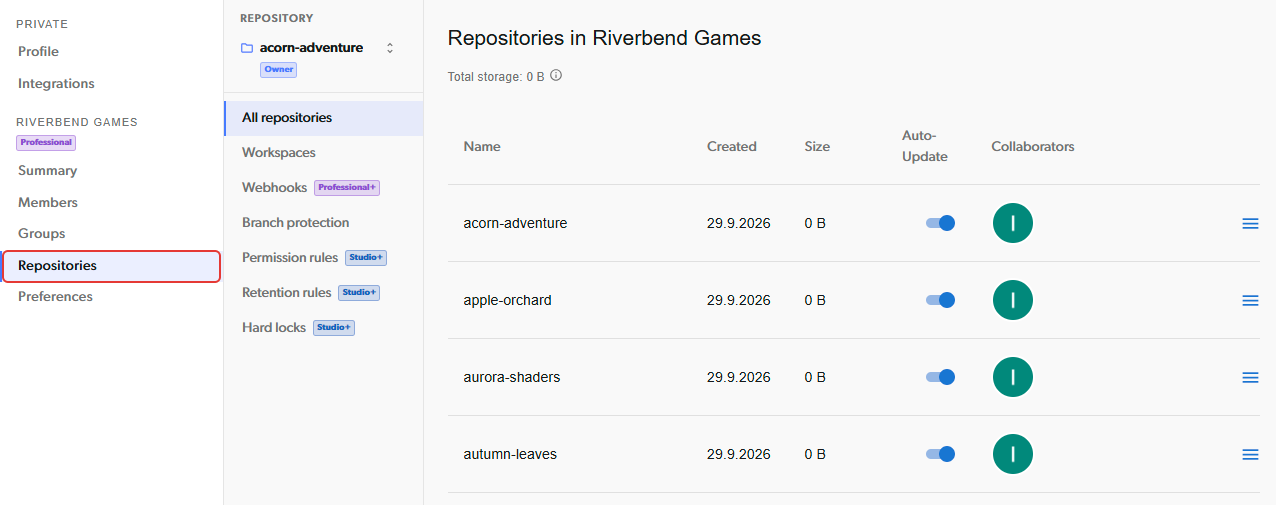1276x505 pixels.
Task: Open Integrations settings
Action: pos(56,83)
